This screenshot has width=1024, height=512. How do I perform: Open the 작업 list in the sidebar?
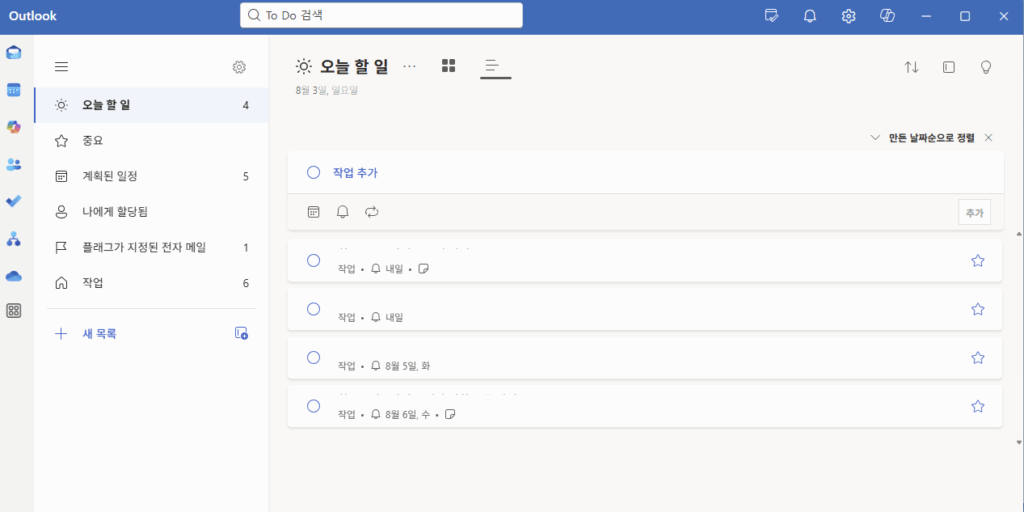tap(152, 283)
